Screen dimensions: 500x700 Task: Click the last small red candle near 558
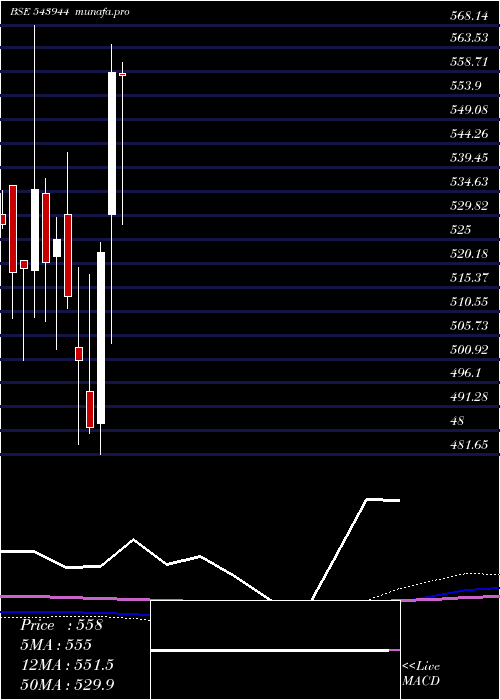point(122,74)
